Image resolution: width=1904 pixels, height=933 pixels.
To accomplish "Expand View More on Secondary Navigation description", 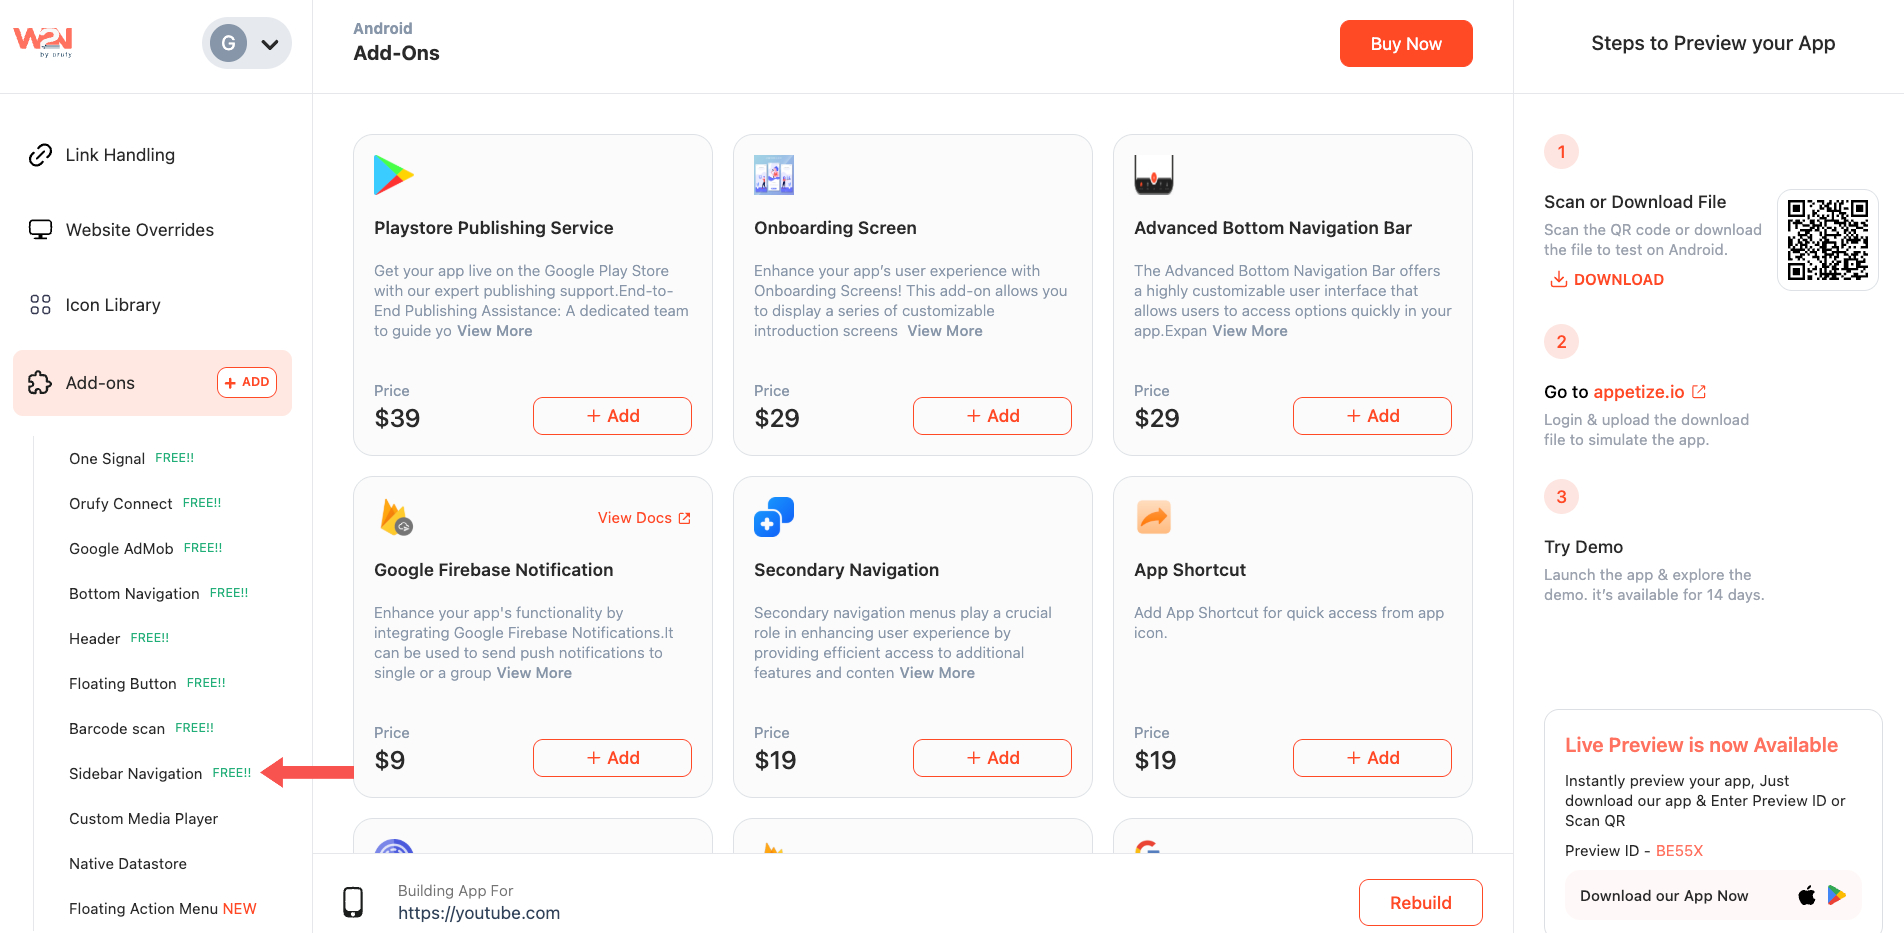I will click(x=937, y=673).
